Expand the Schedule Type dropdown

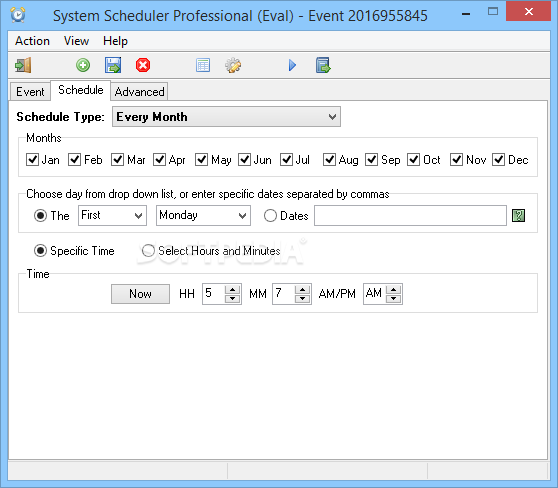coord(226,116)
